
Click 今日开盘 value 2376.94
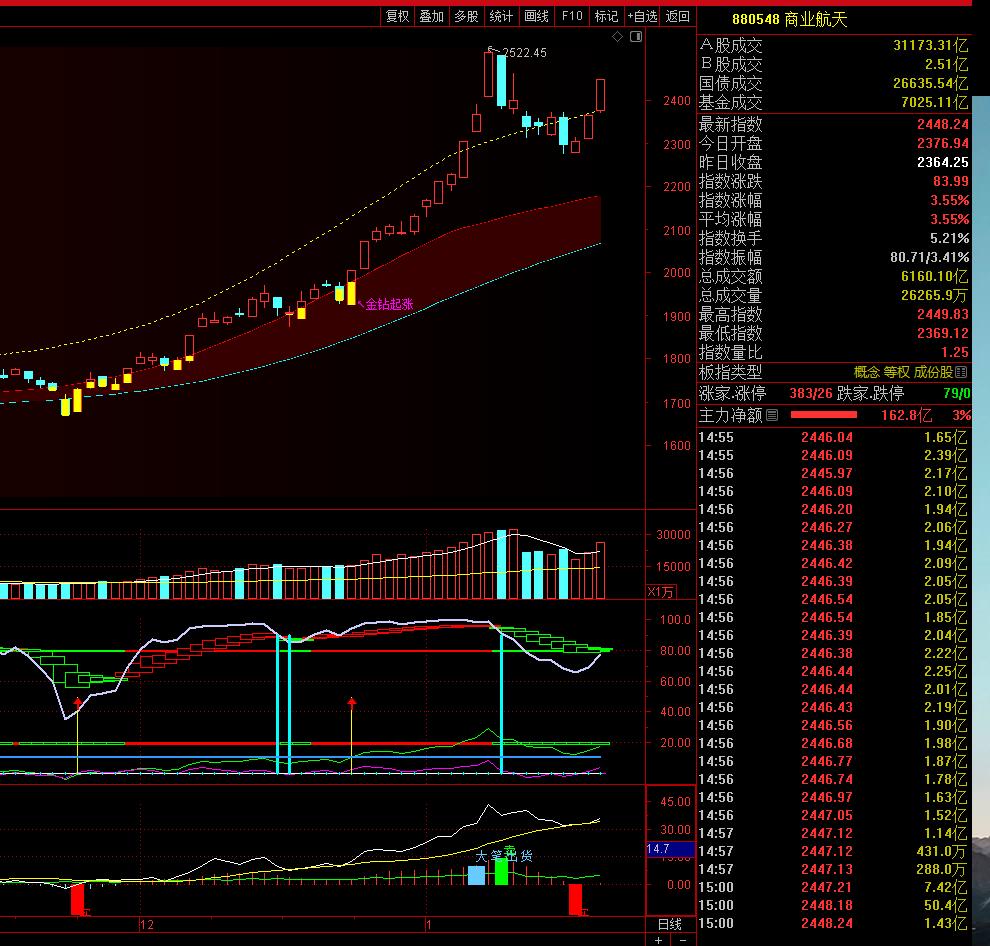click(x=943, y=143)
